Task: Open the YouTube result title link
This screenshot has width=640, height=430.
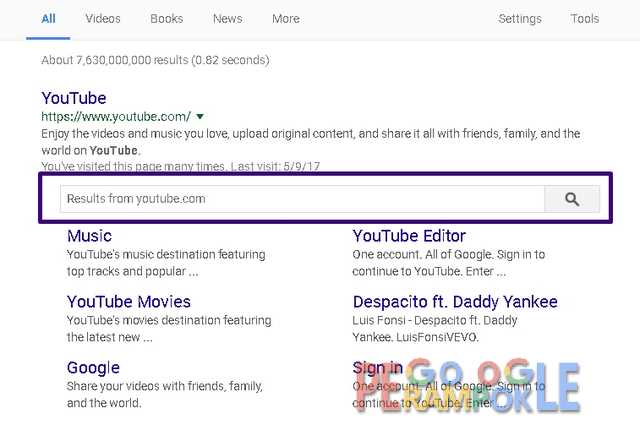Action: point(74,98)
